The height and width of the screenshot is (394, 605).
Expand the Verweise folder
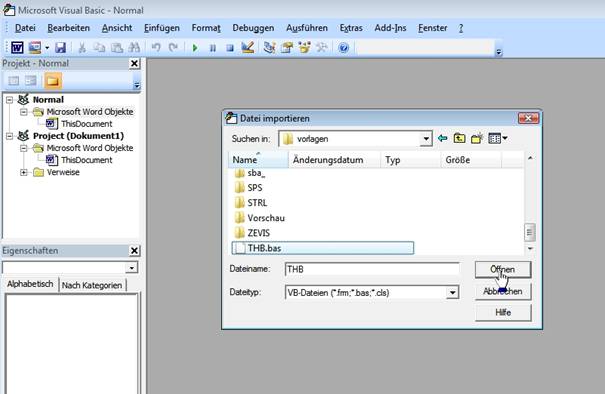[x=24, y=172]
